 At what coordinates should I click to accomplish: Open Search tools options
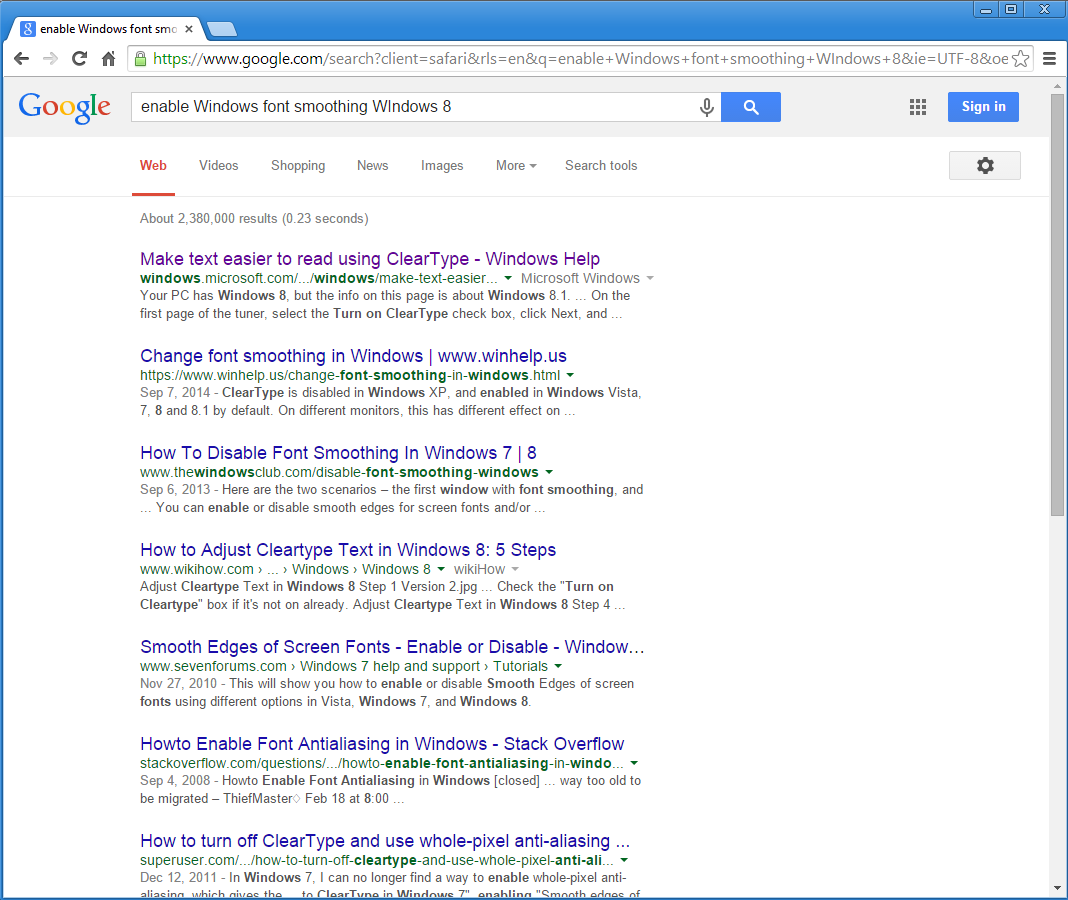point(601,166)
